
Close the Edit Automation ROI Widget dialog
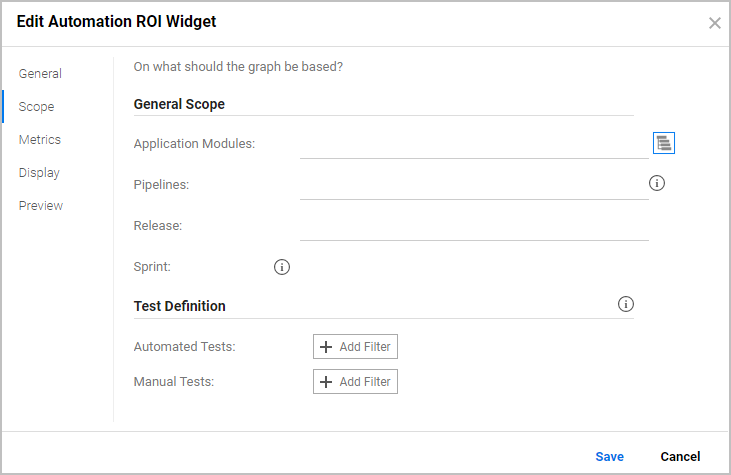[714, 23]
